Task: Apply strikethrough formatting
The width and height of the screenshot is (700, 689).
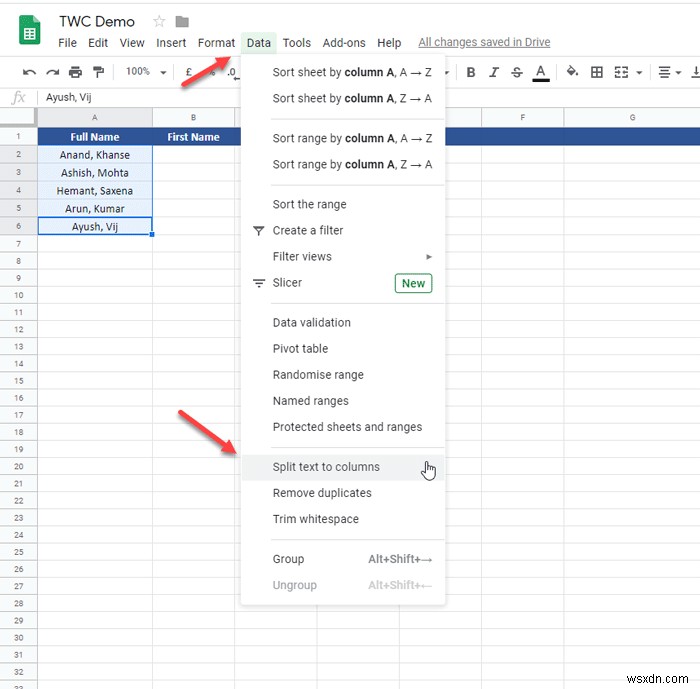Action: point(517,72)
